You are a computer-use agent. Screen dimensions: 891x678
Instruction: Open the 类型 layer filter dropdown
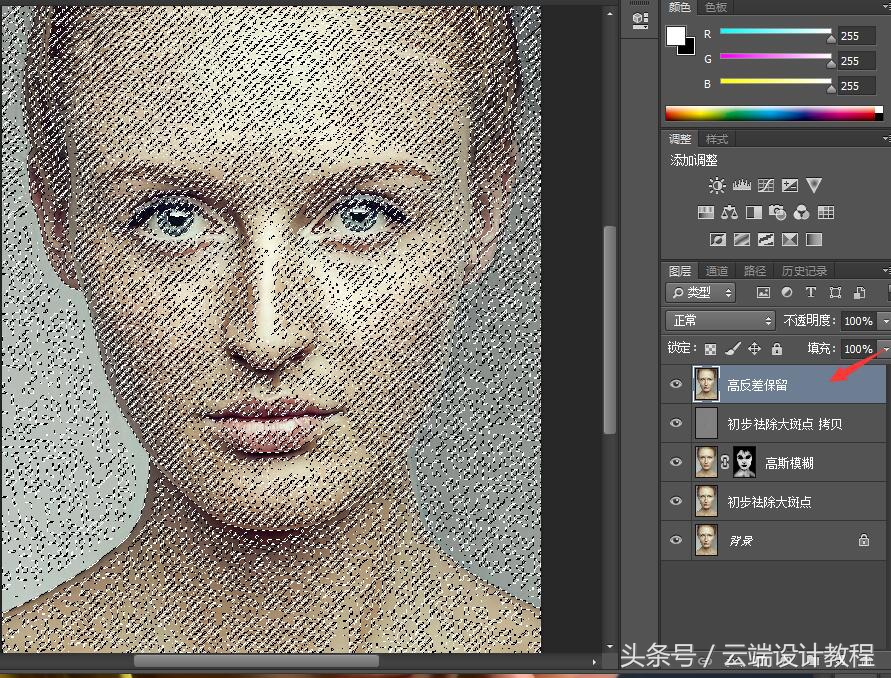(x=701, y=293)
